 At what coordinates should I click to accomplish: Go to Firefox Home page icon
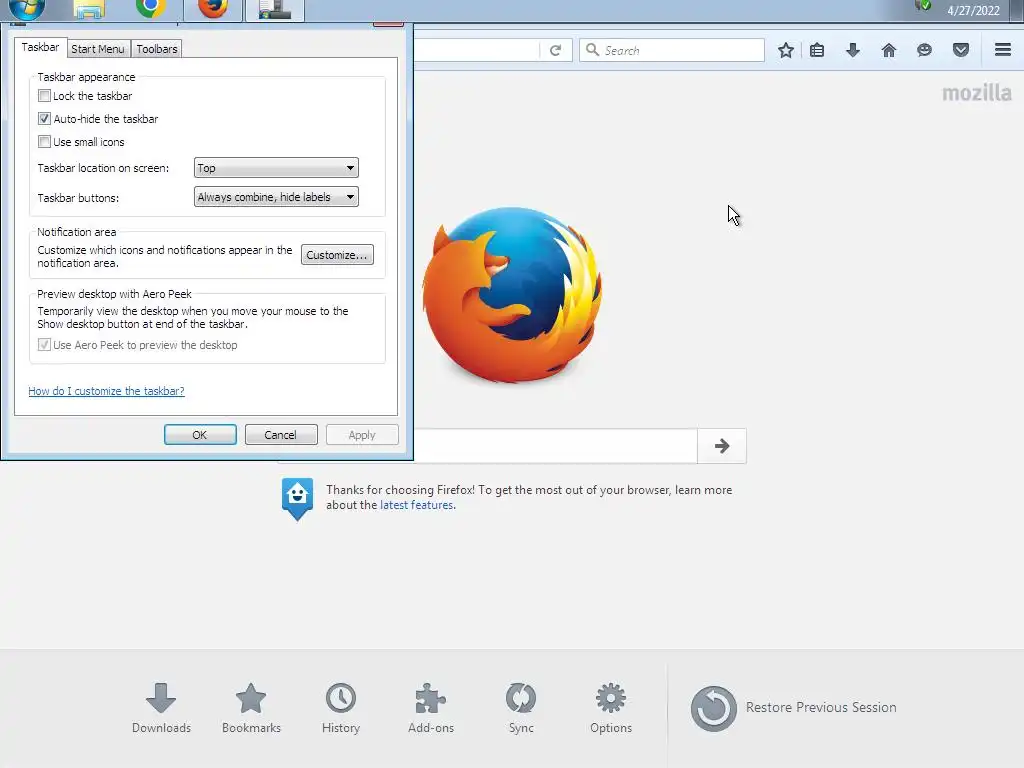point(888,50)
